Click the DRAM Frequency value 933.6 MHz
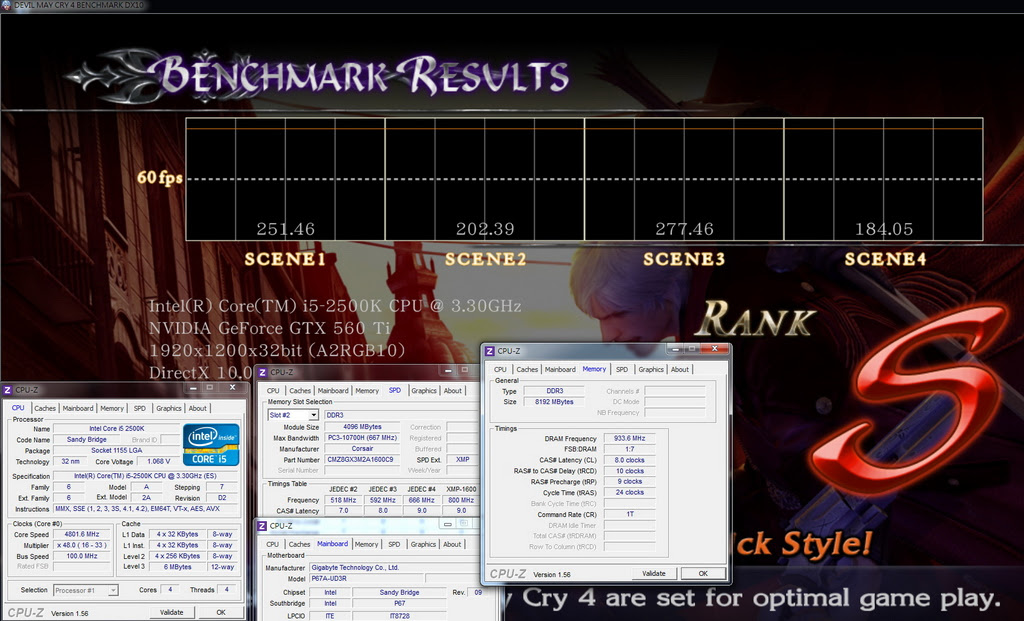Image resolution: width=1024 pixels, height=621 pixels. 630,438
